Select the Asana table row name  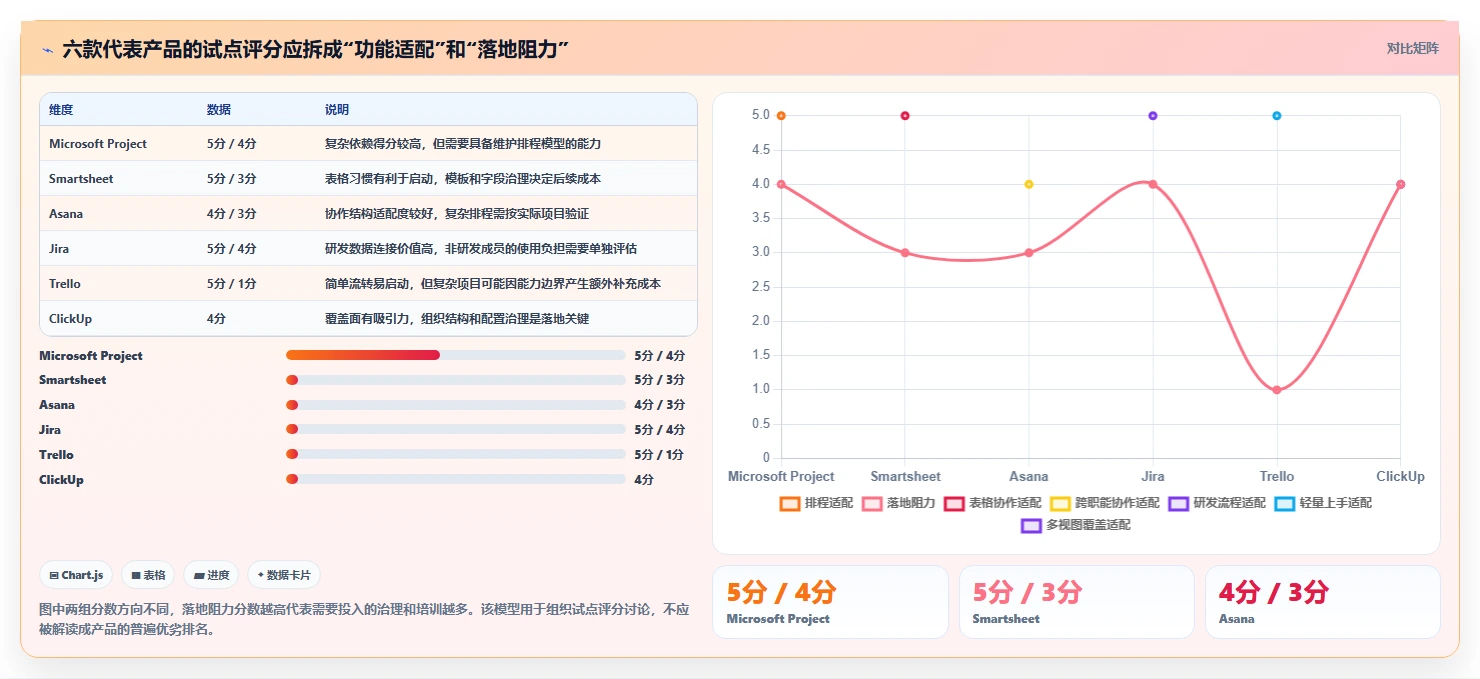(66, 214)
